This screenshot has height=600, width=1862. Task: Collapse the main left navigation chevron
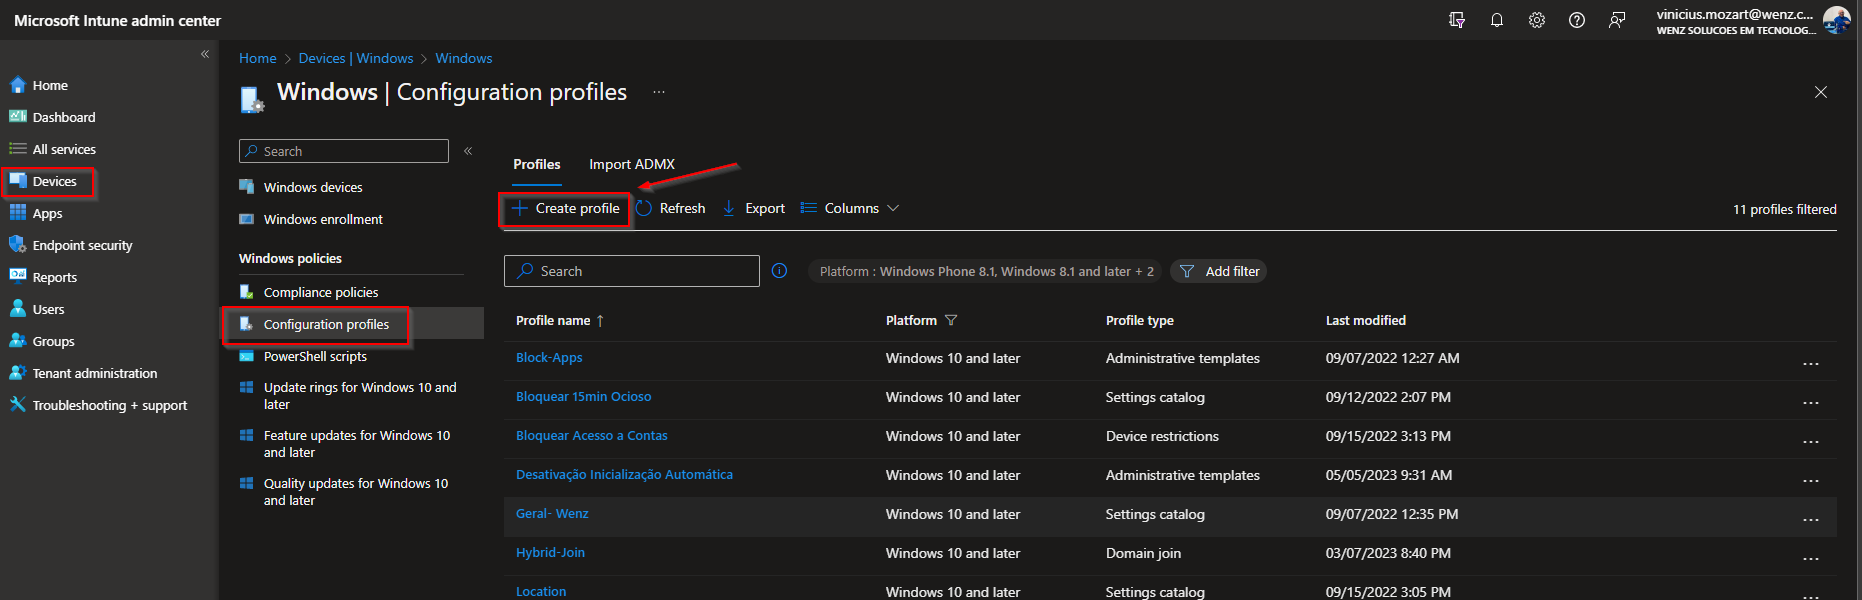coord(205,54)
